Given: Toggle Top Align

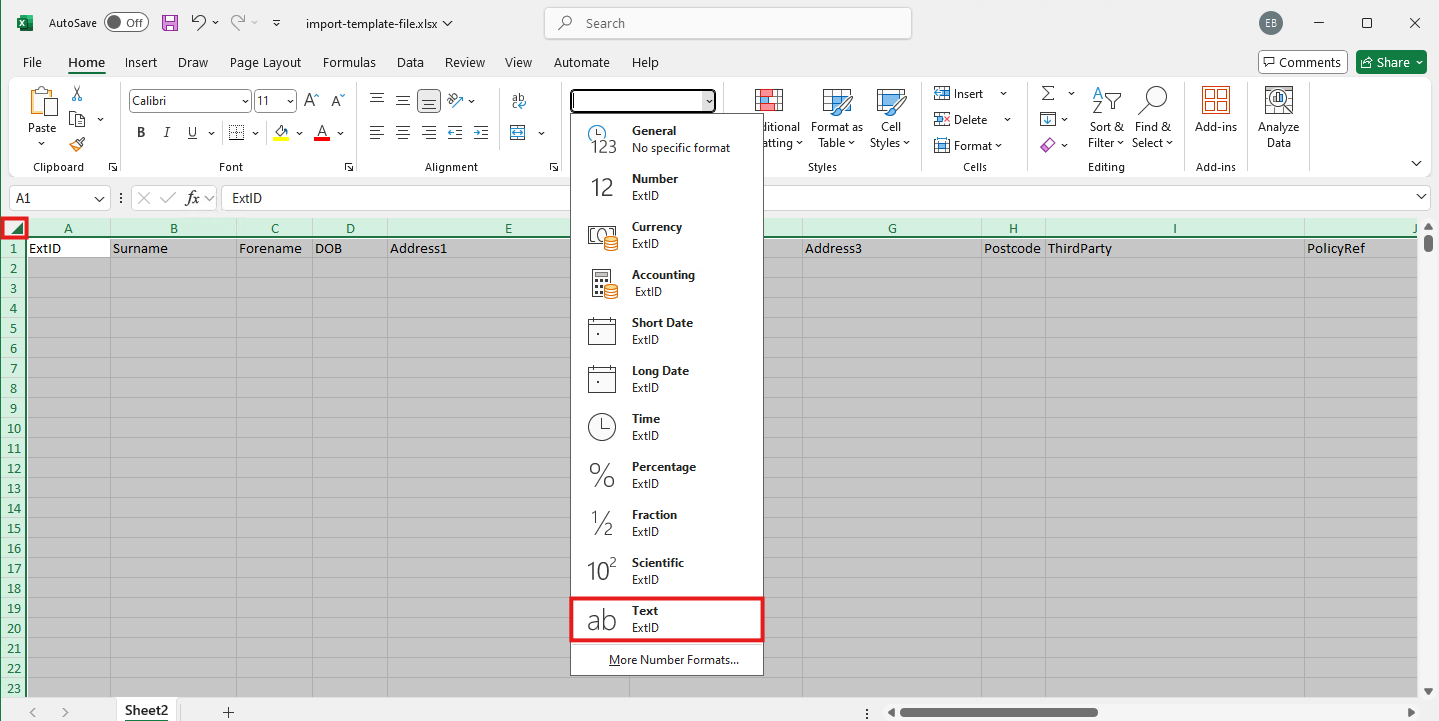Looking at the screenshot, I should [377, 100].
